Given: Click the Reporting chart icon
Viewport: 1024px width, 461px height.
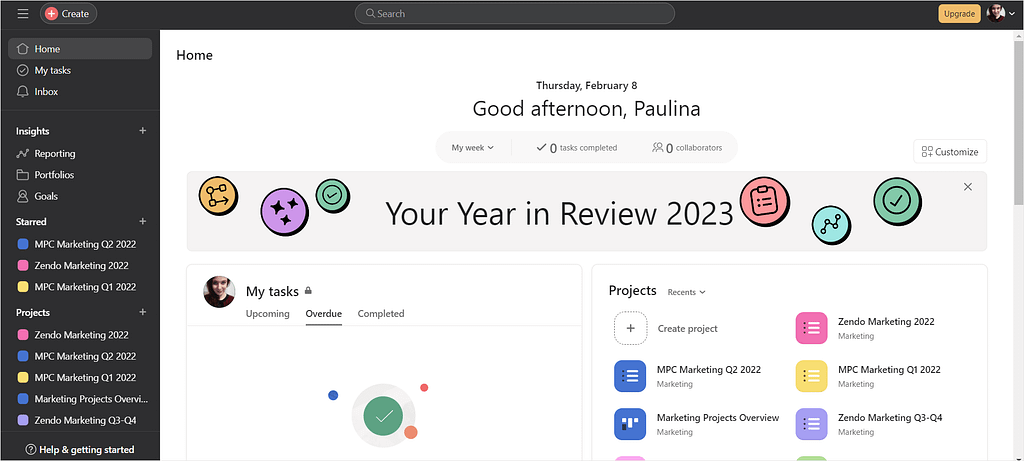Looking at the screenshot, I should click(x=23, y=154).
